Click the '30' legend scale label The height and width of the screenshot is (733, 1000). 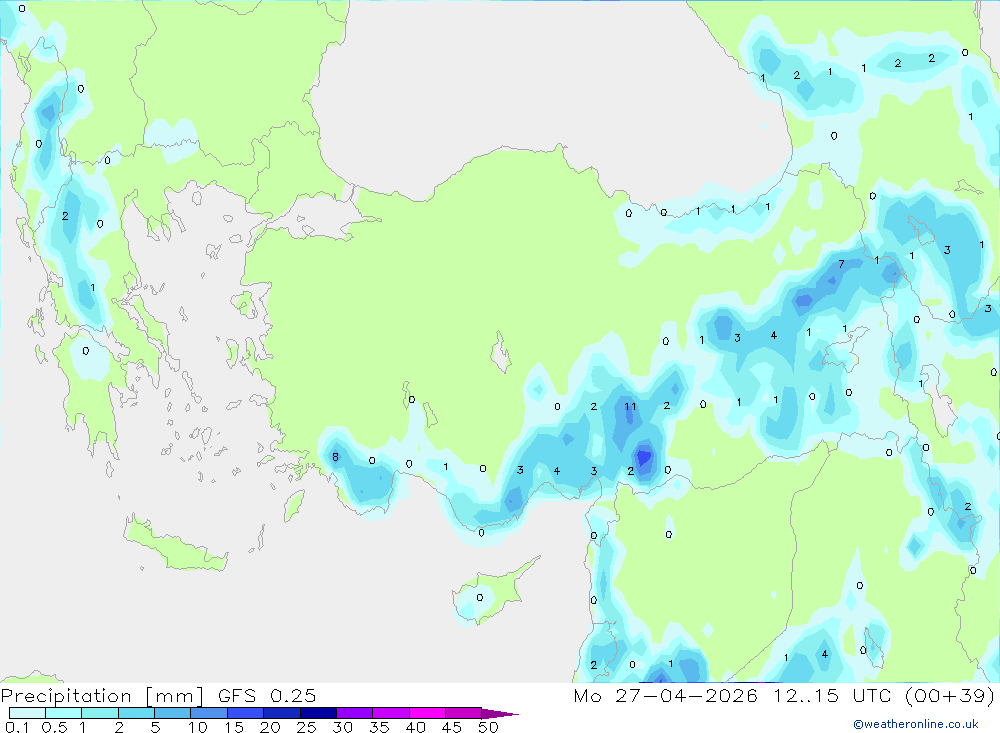tap(342, 727)
